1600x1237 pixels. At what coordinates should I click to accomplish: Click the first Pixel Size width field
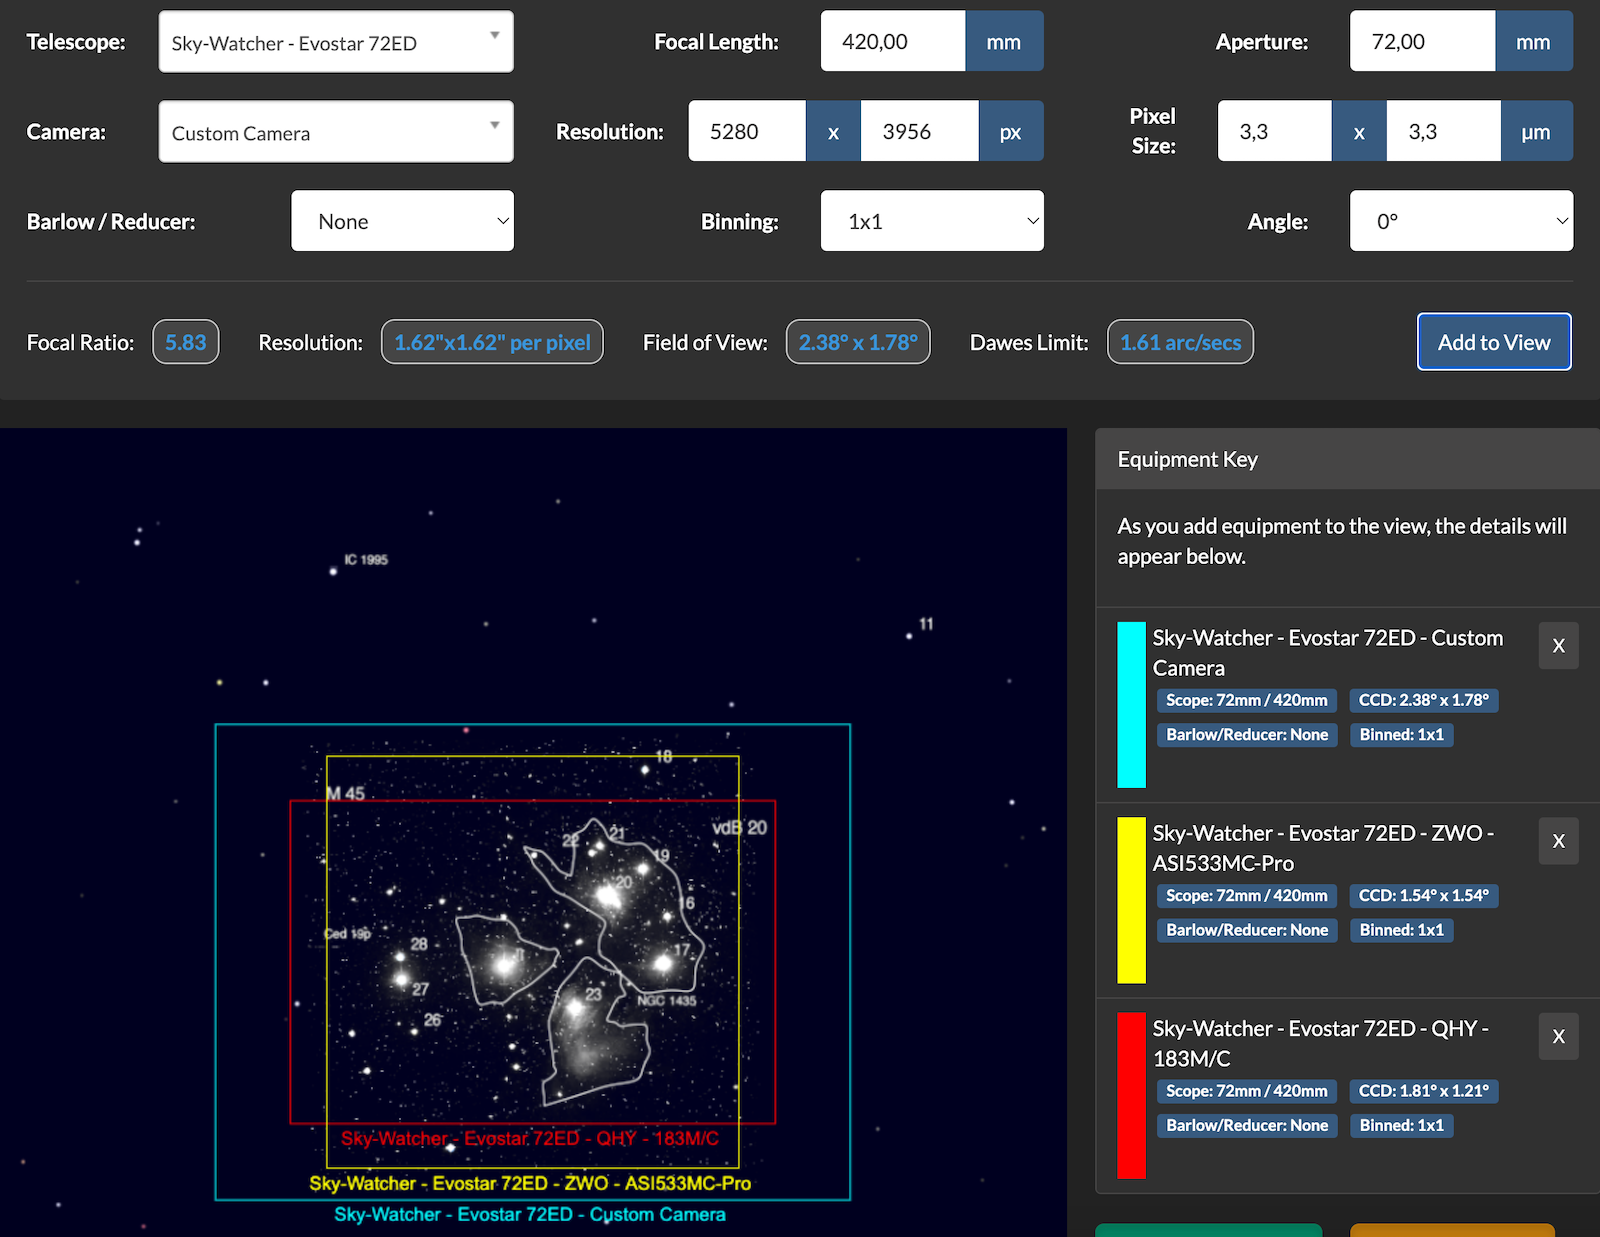point(1273,131)
